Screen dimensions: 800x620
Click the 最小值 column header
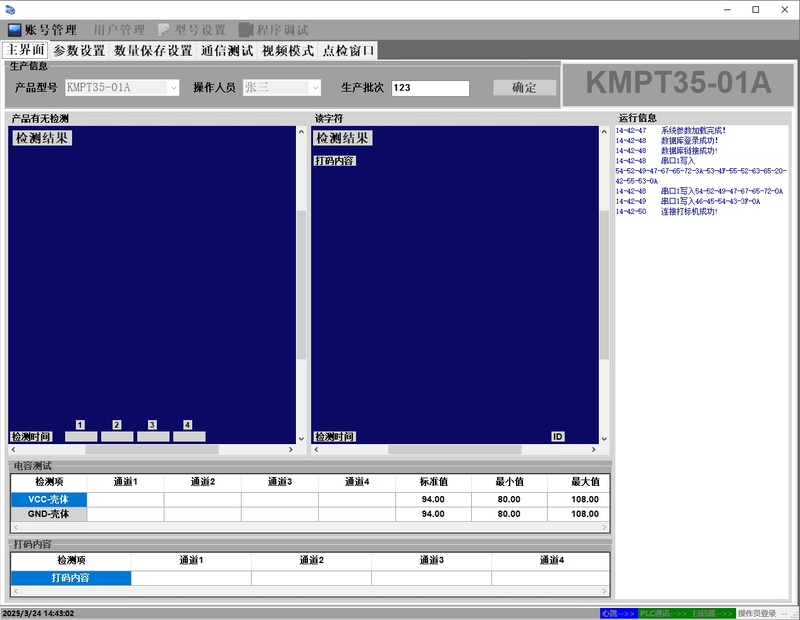[509, 482]
